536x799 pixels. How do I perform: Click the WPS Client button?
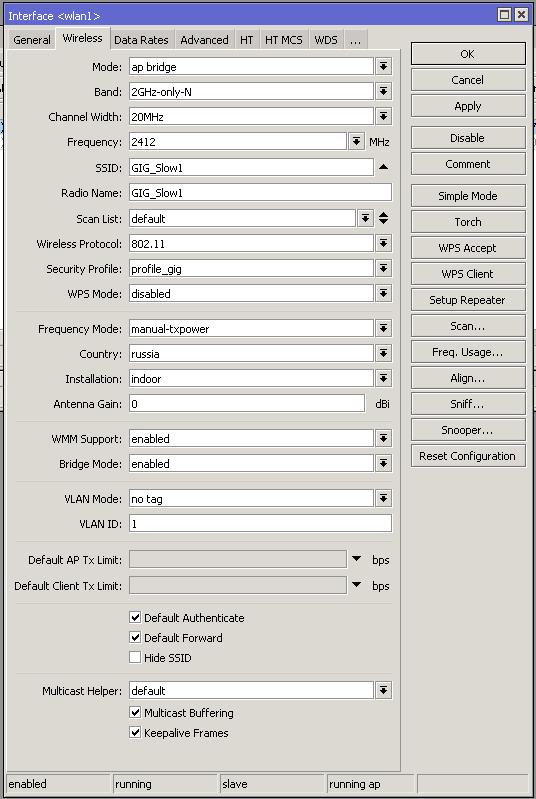tap(468, 274)
